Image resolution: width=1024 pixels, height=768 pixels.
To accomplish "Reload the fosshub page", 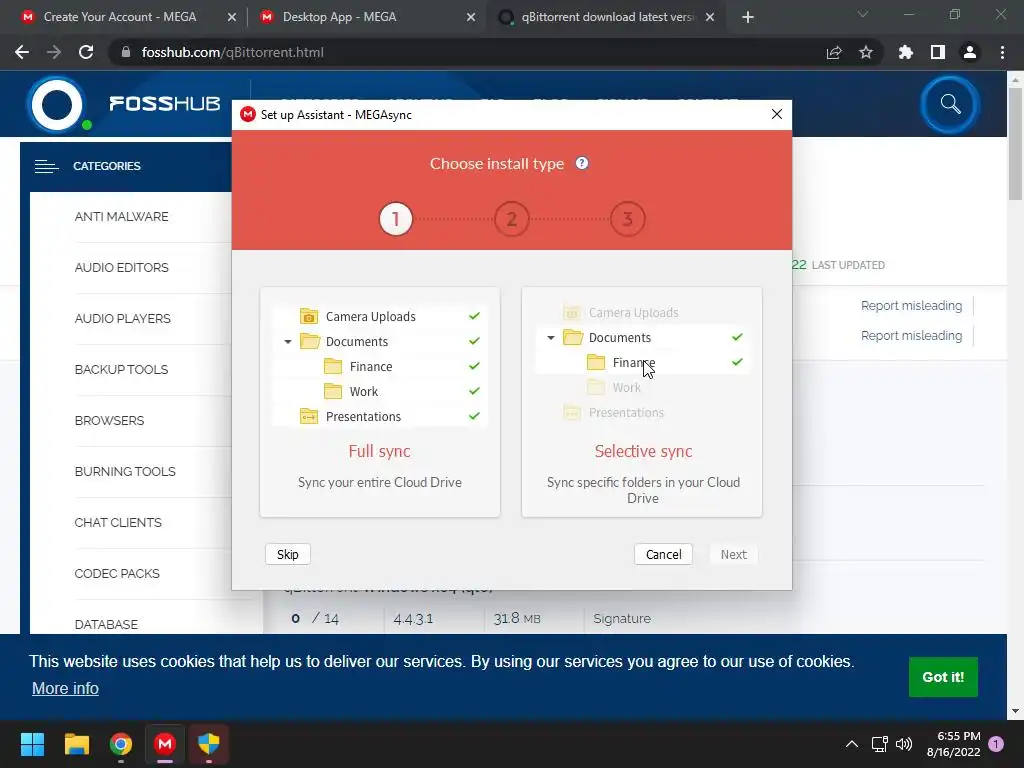I will click(x=86, y=52).
